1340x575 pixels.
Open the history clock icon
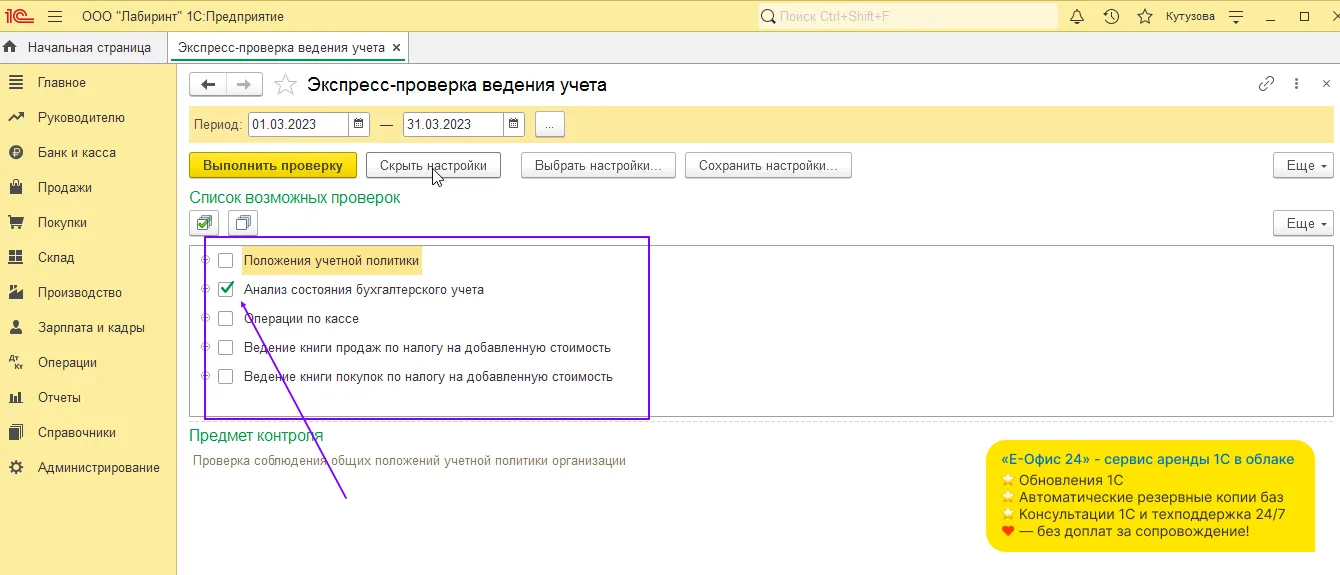tap(1111, 17)
